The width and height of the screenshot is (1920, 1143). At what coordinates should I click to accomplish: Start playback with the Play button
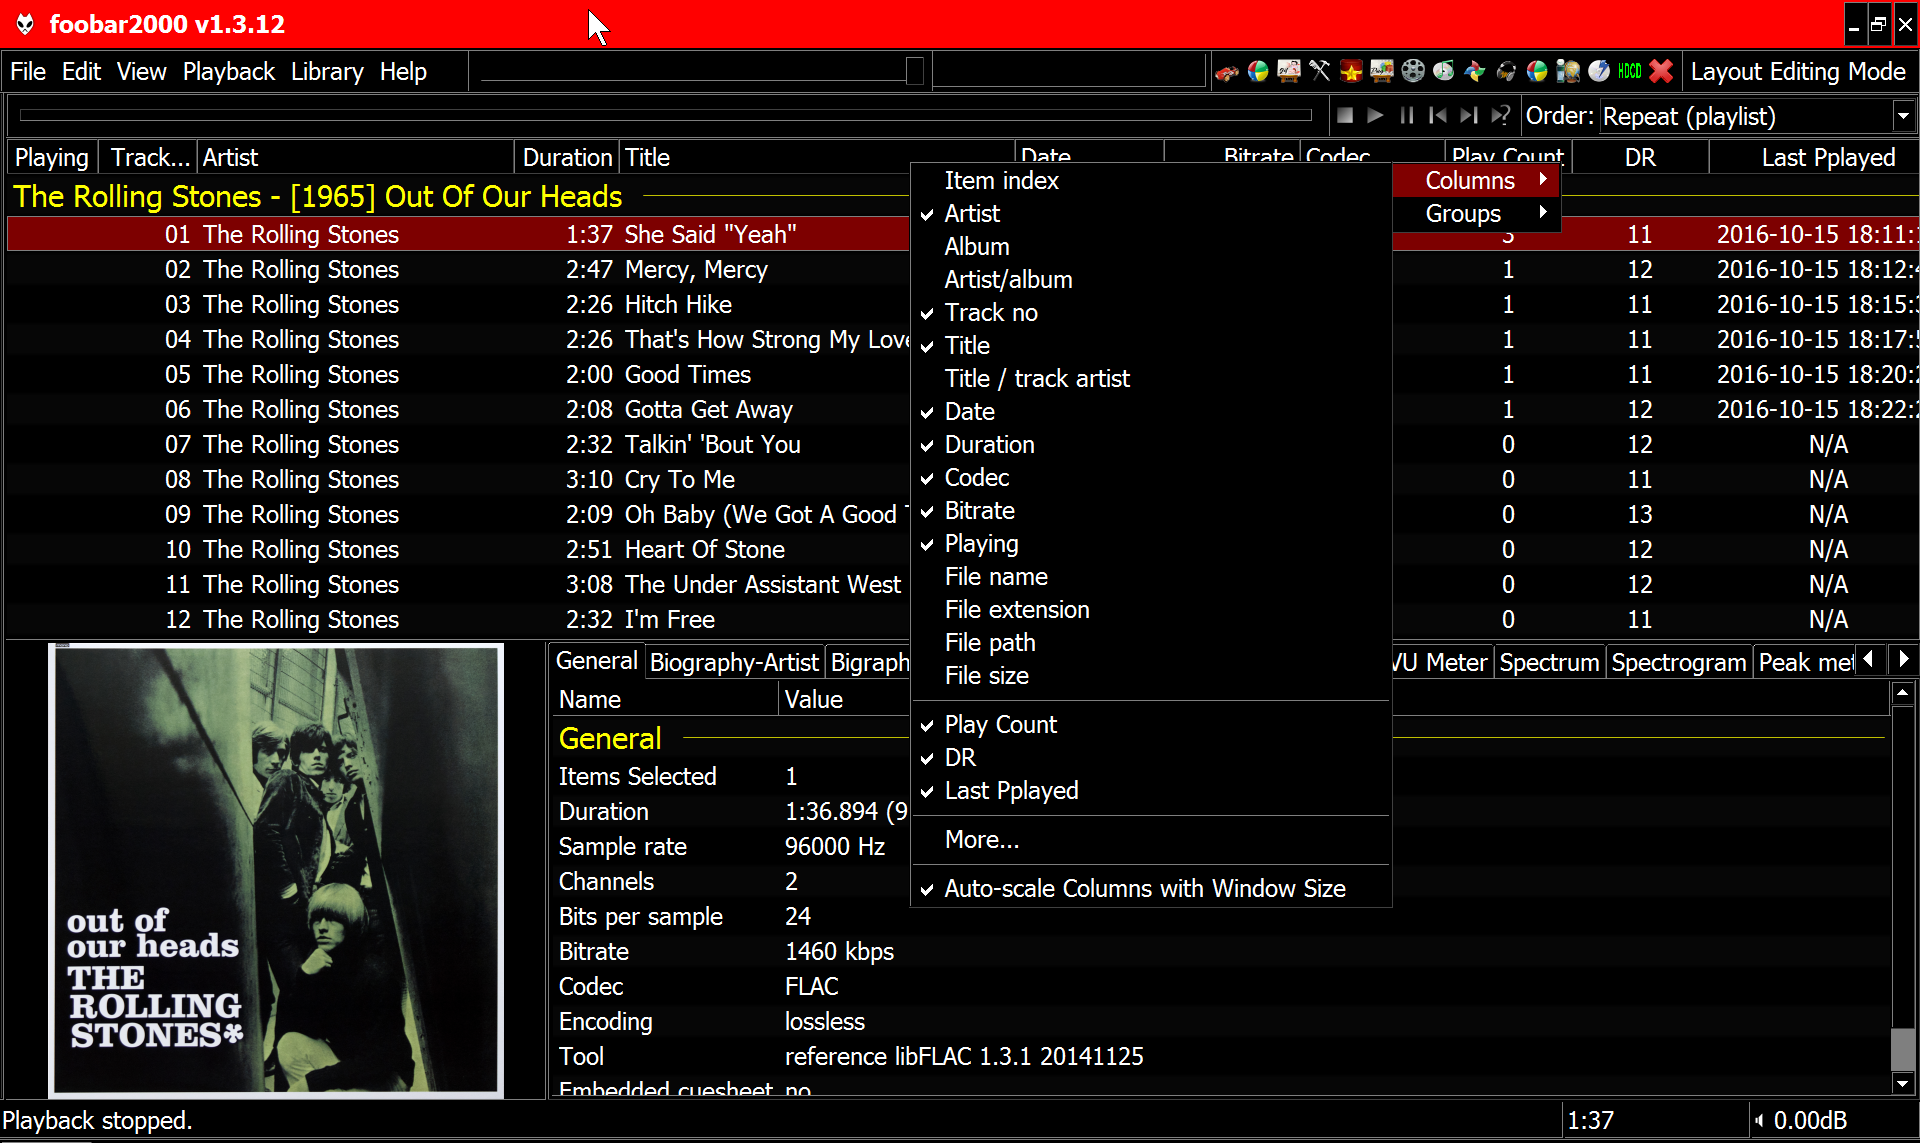(1376, 116)
